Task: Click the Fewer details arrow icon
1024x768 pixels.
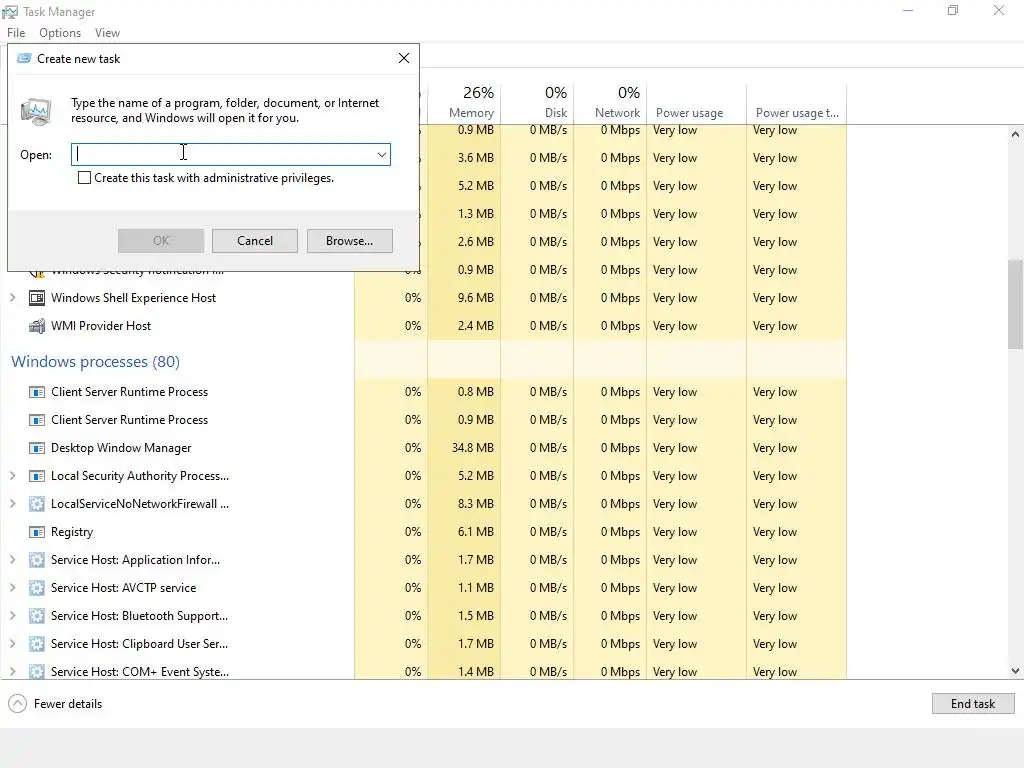Action: [x=18, y=704]
